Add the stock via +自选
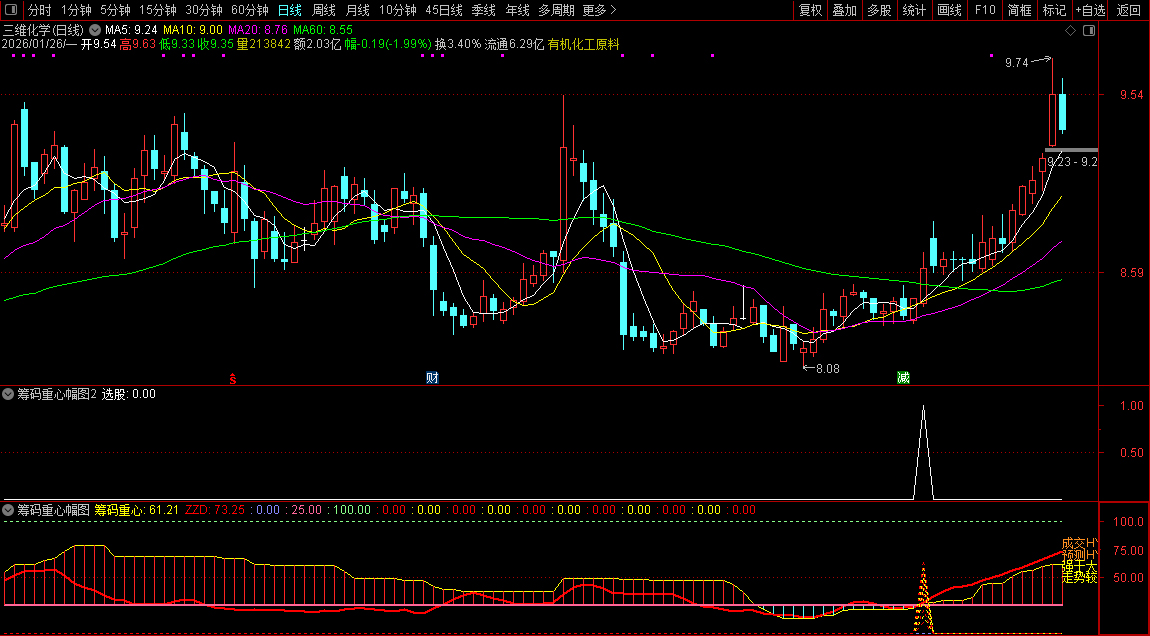The height and width of the screenshot is (636, 1150). (x=1090, y=10)
